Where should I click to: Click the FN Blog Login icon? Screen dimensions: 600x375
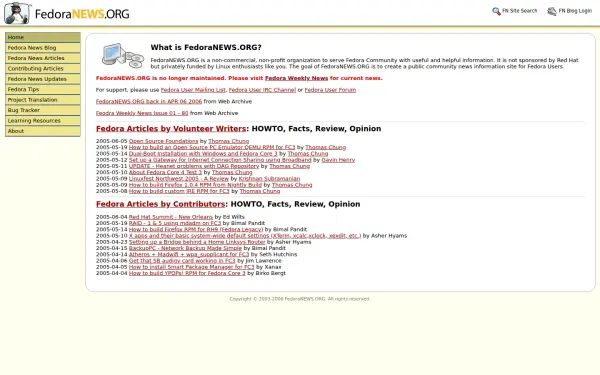pyautogui.click(x=552, y=11)
